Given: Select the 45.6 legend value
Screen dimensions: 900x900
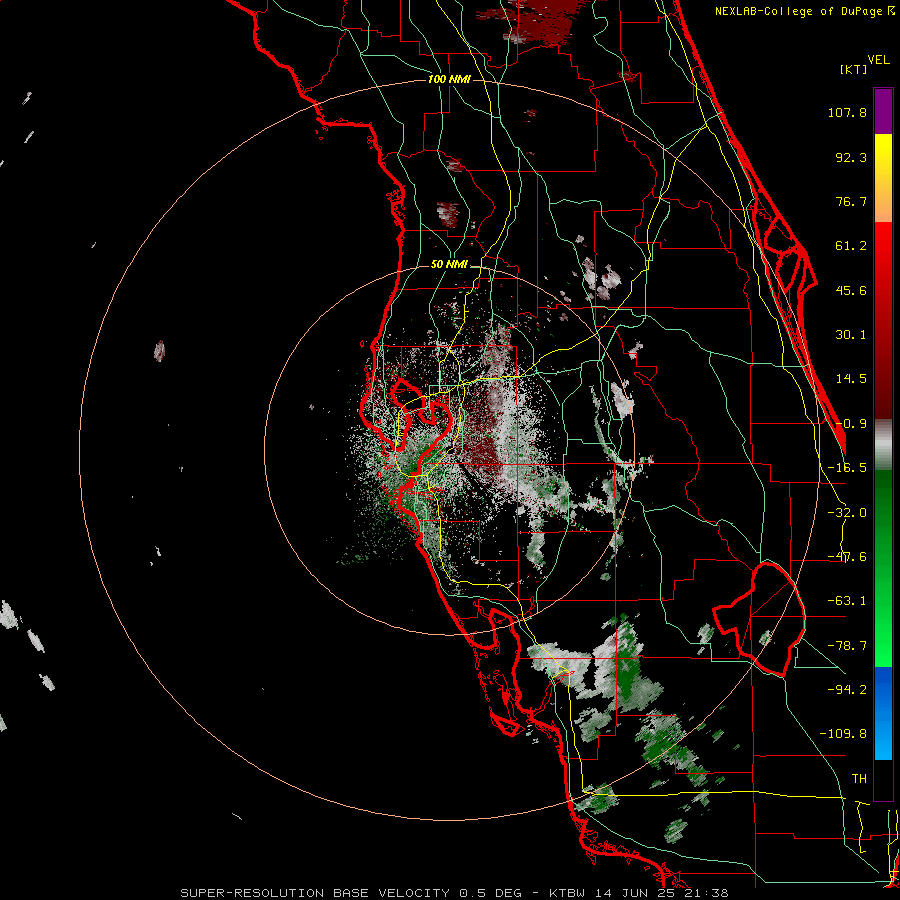Looking at the screenshot, I should pos(851,290).
